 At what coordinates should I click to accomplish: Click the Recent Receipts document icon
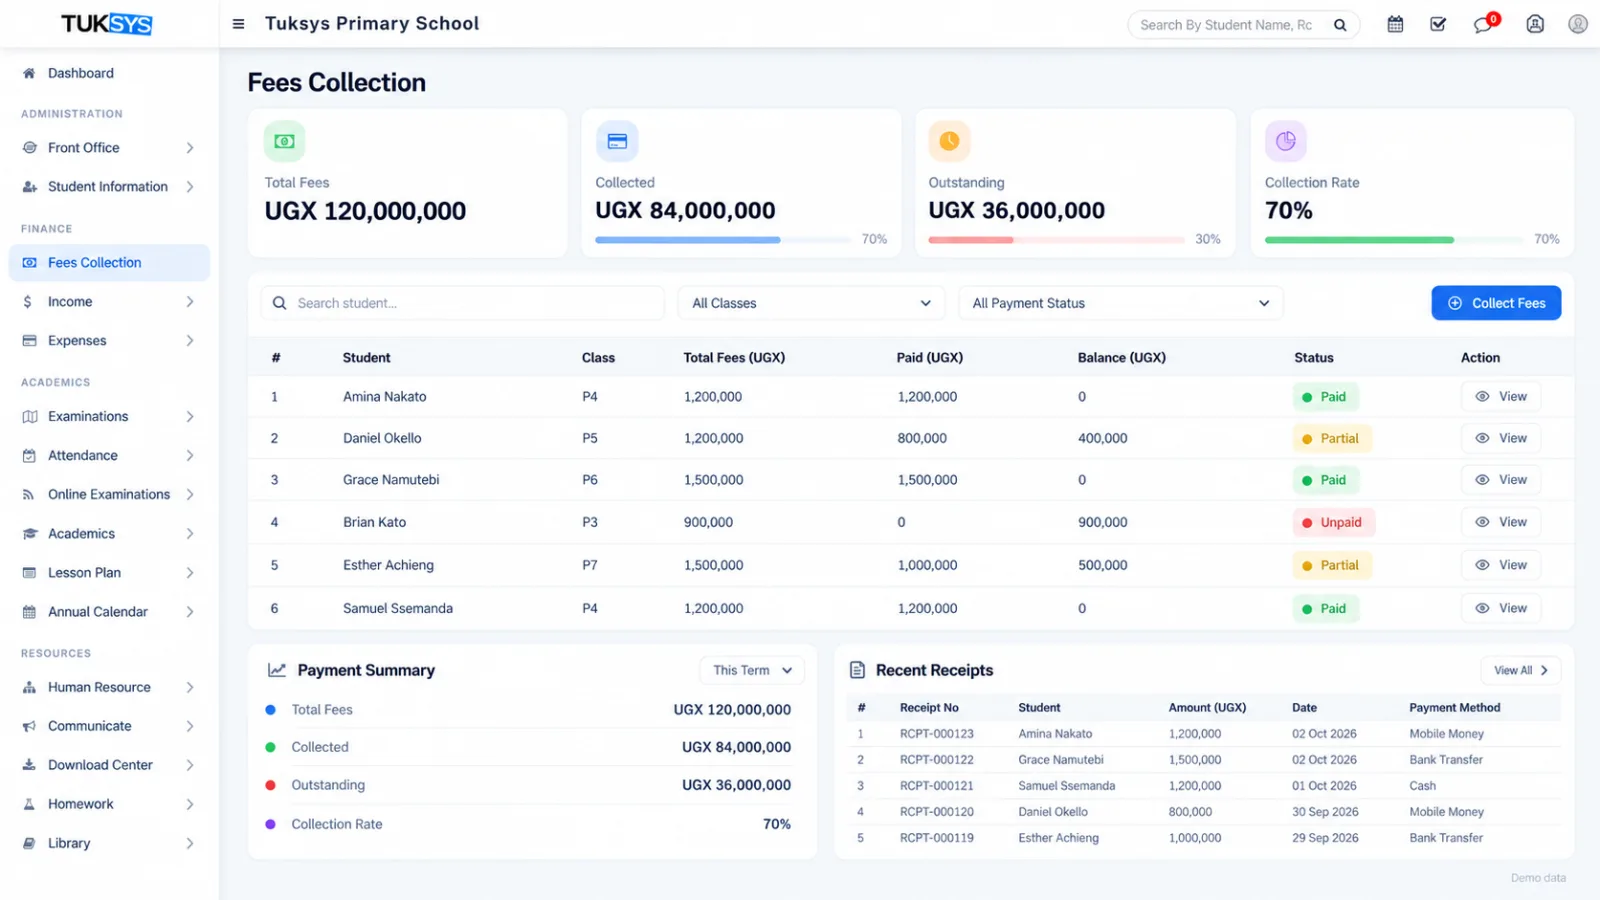coord(857,670)
